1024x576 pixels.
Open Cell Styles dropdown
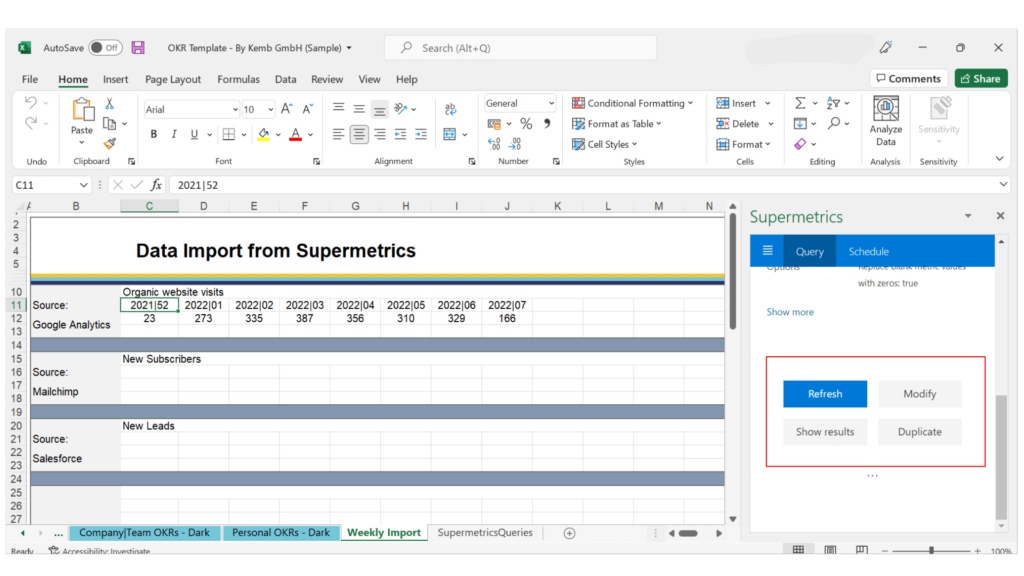tap(605, 144)
